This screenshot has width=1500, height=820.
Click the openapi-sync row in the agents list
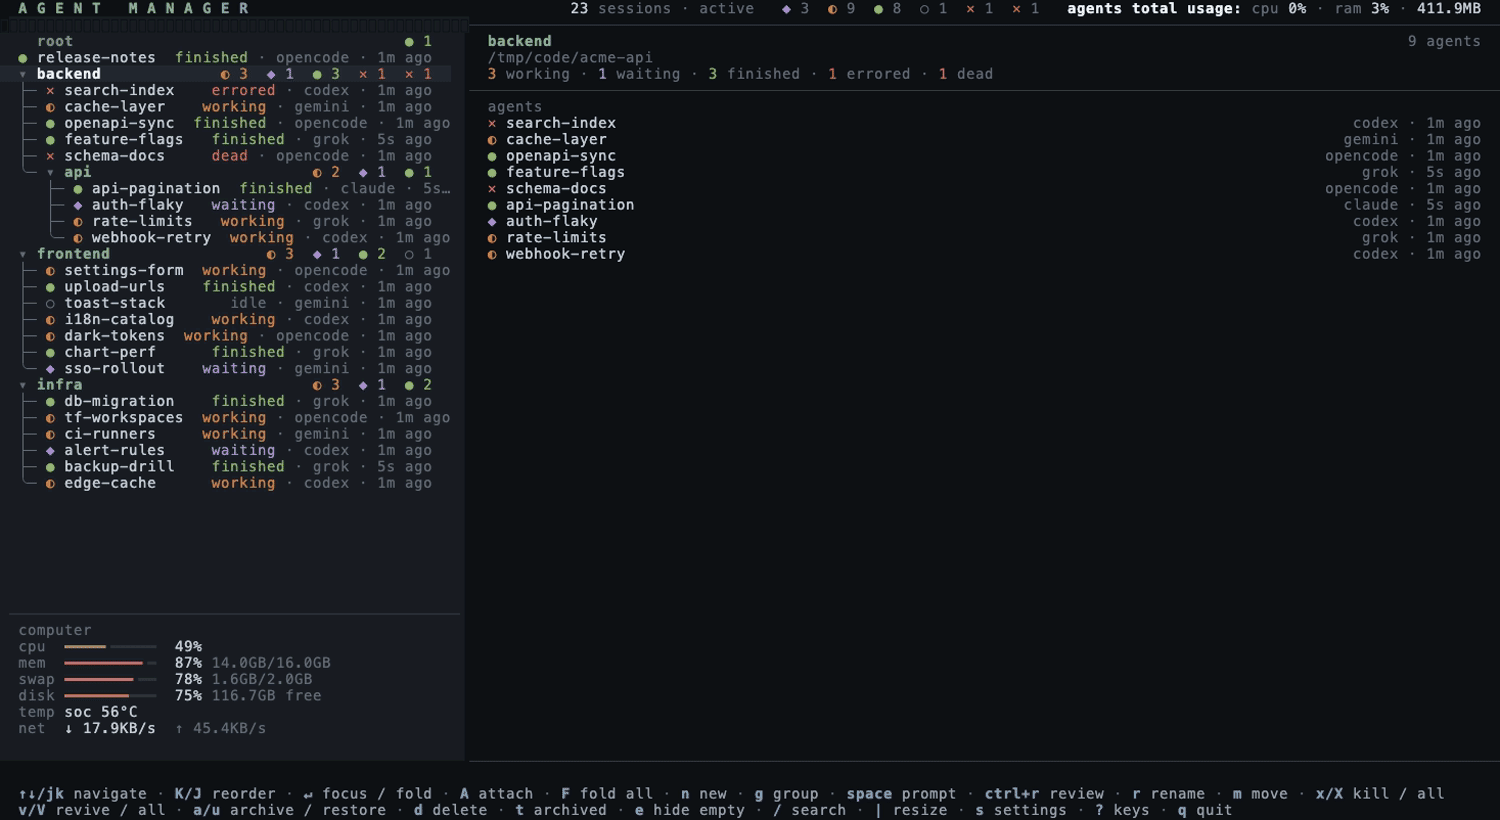pos(984,156)
